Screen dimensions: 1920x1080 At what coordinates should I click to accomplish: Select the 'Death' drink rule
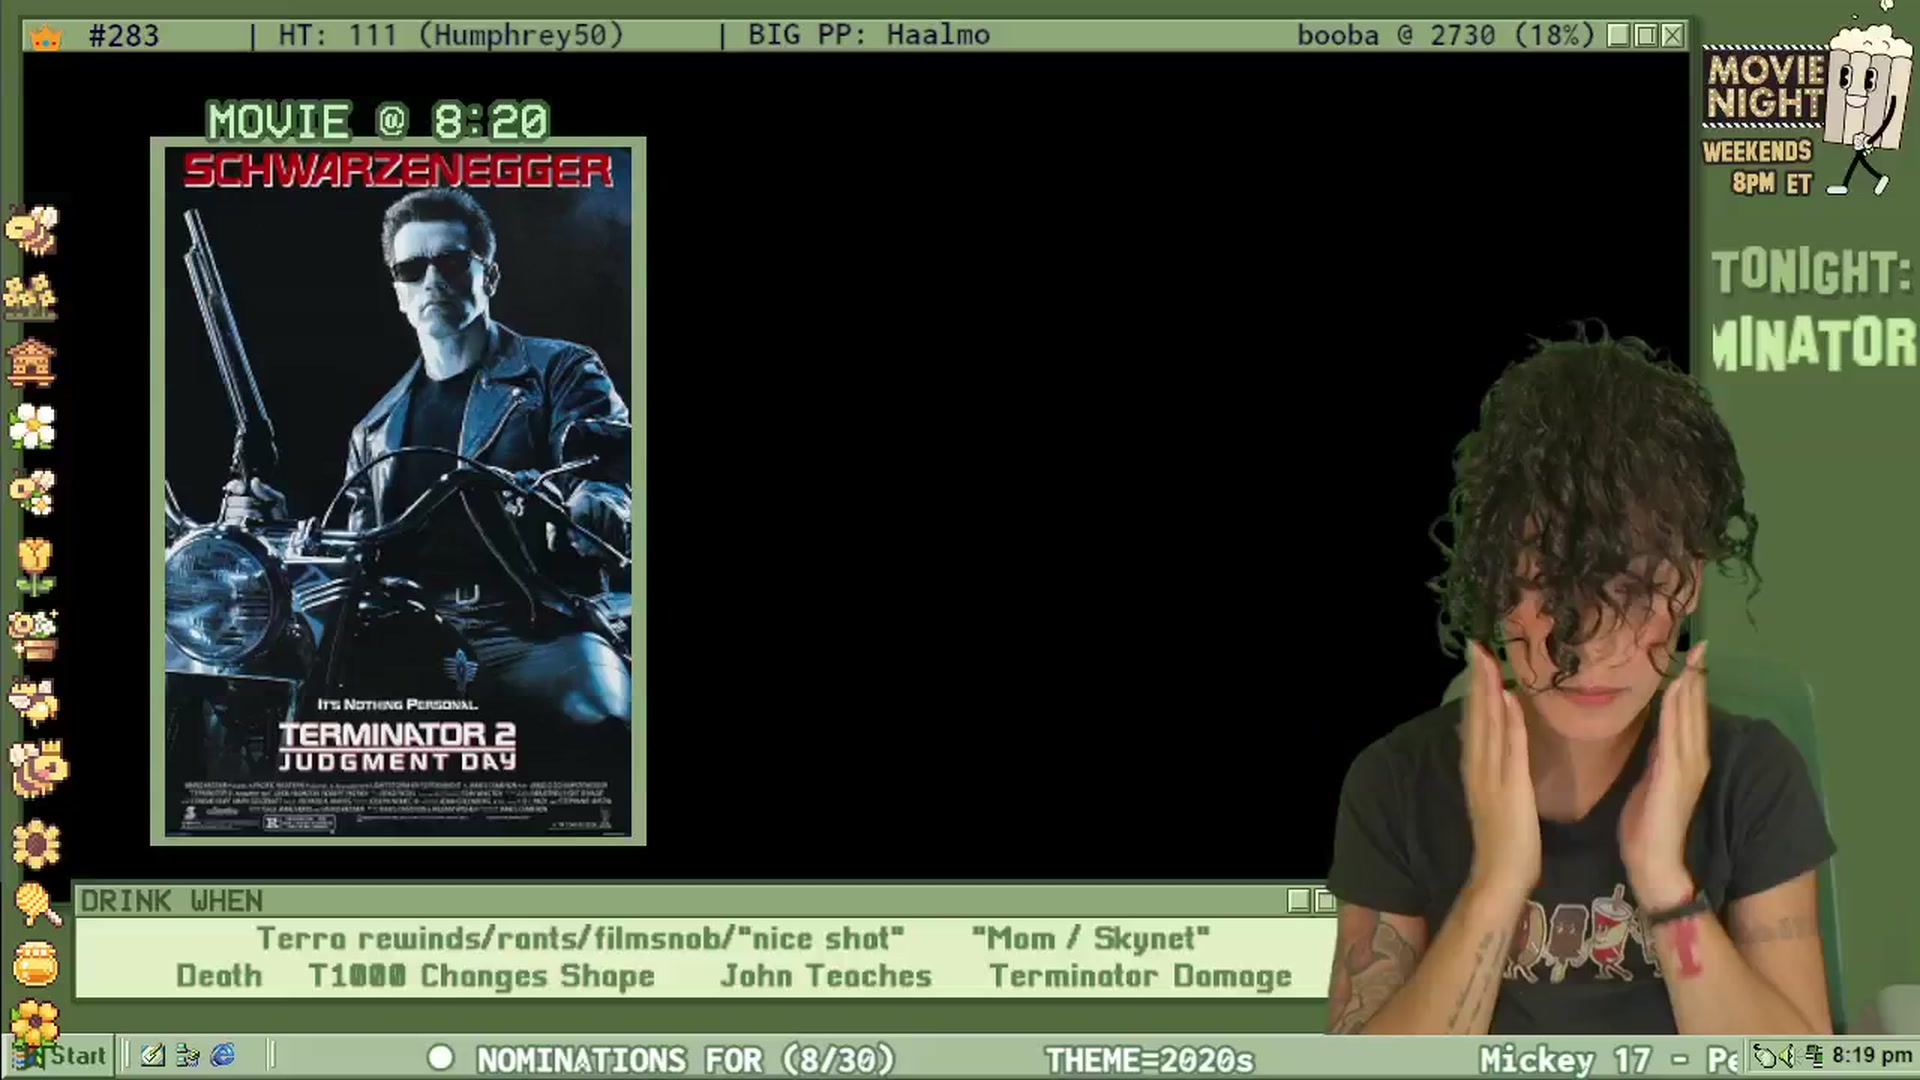click(219, 976)
